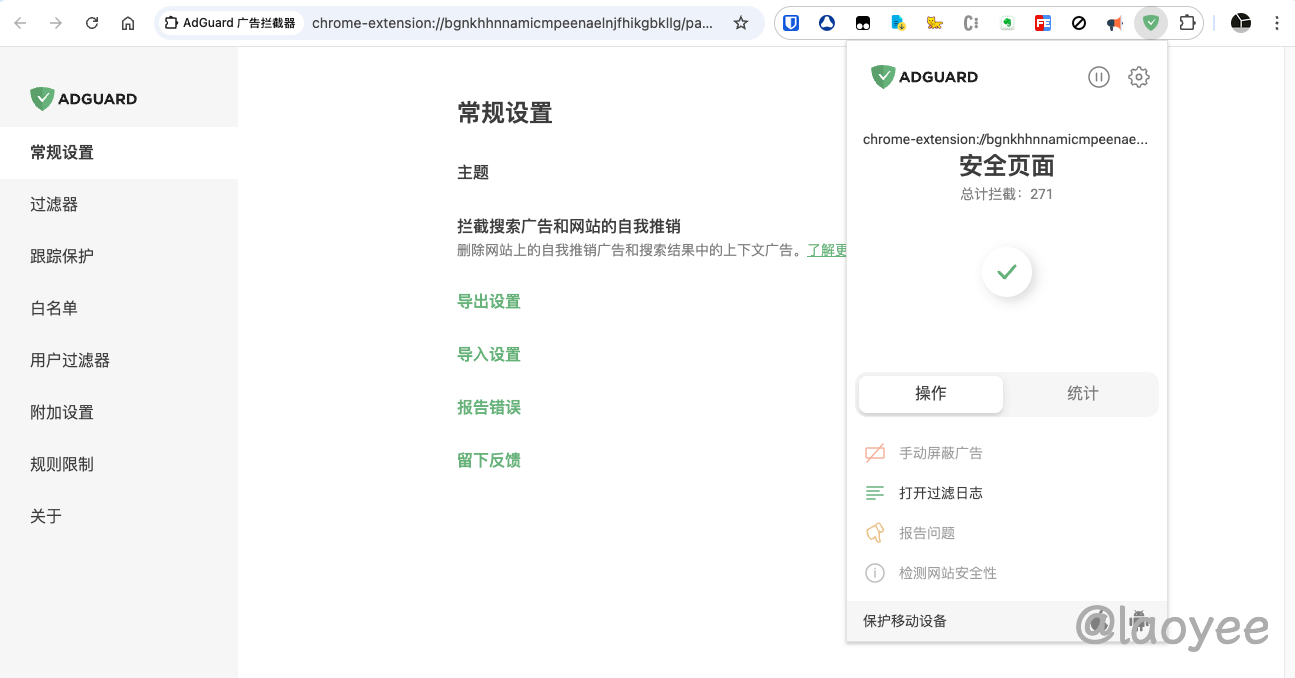Click the AdGuard shield extension icon

pyautogui.click(x=1151, y=23)
